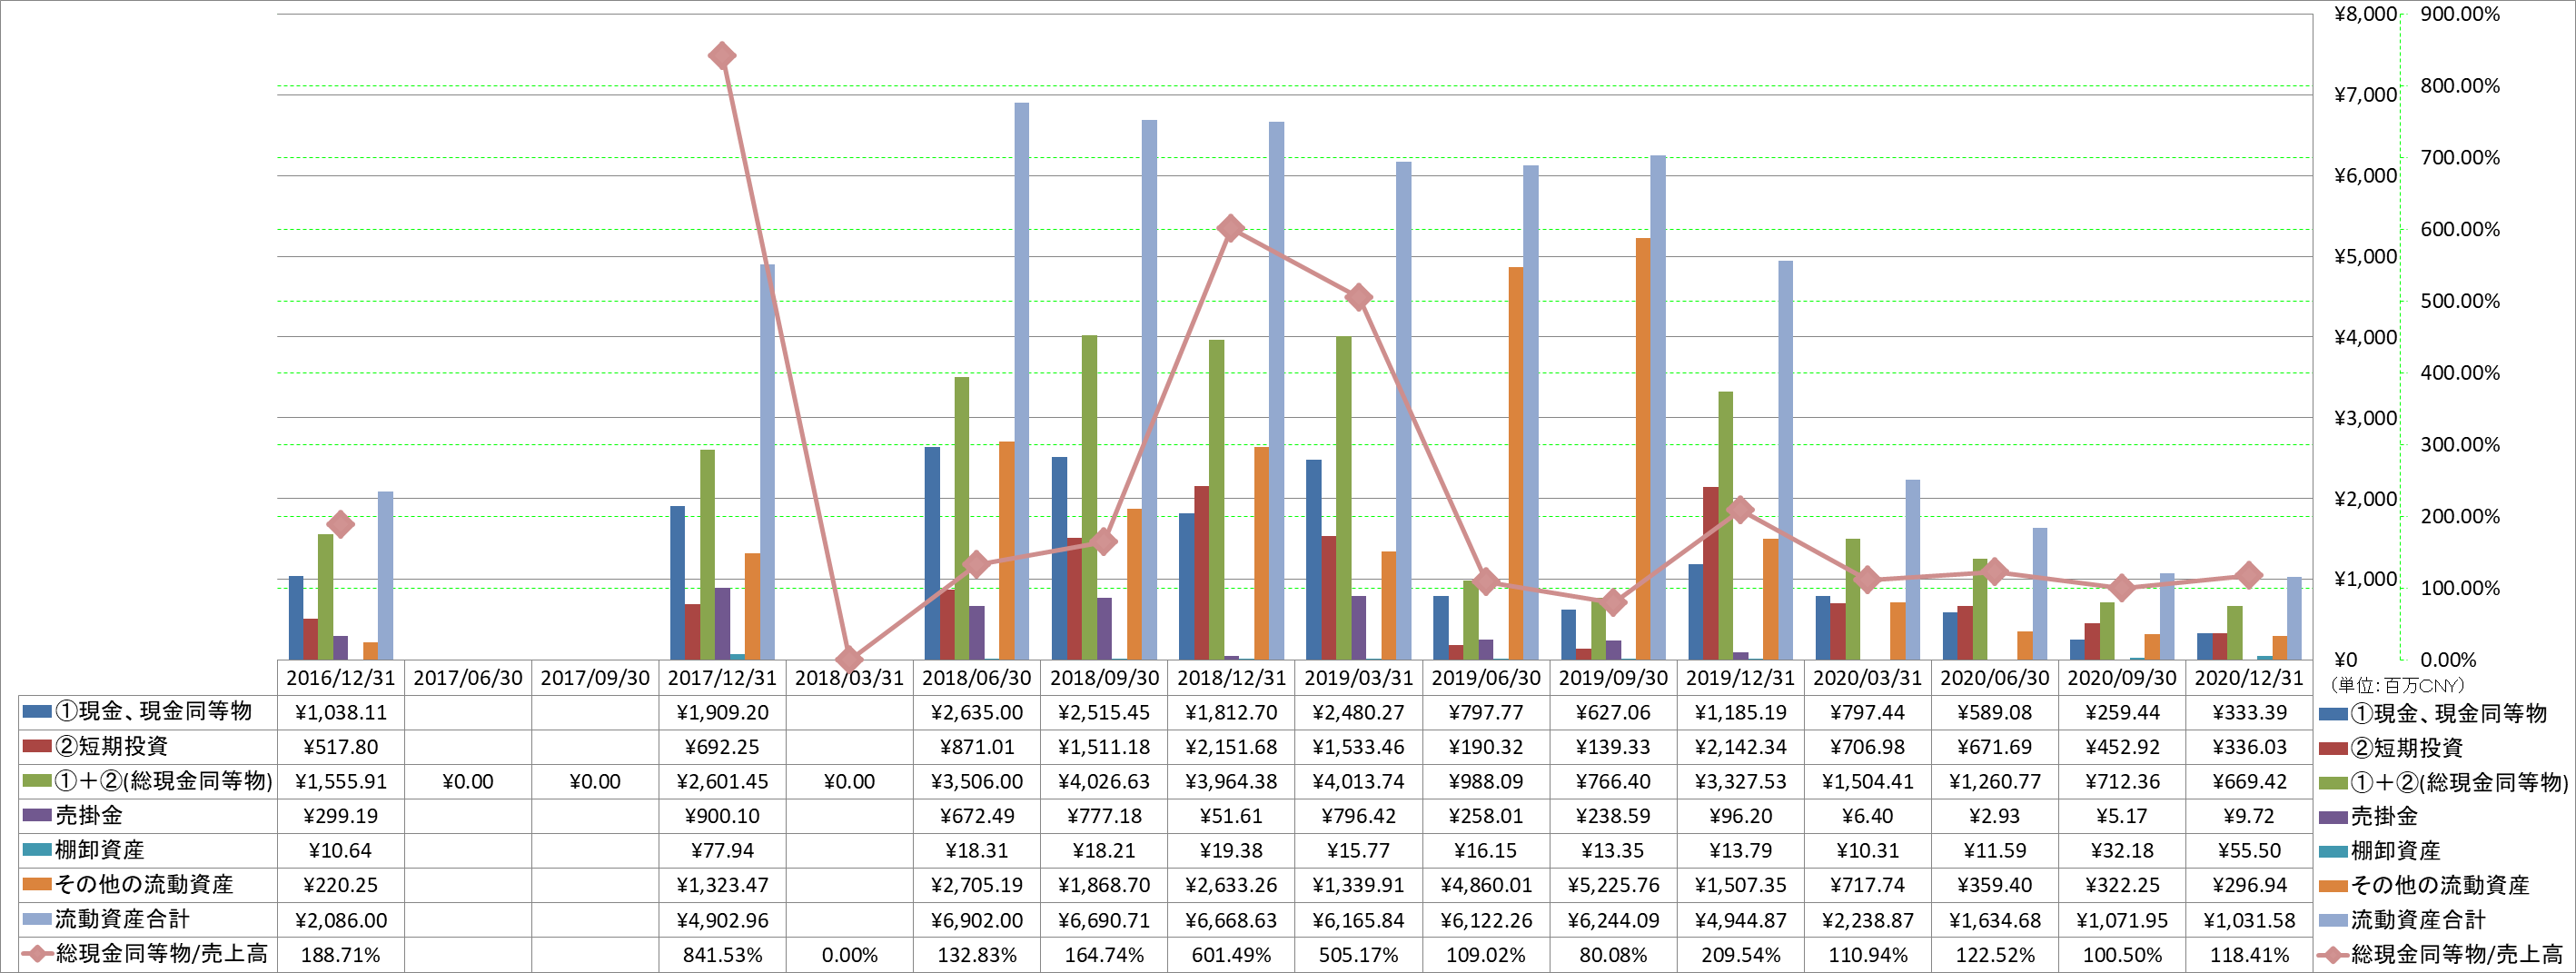Click cell value 118.41%
Viewport: 2576px width, 973px height.
[2249, 955]
